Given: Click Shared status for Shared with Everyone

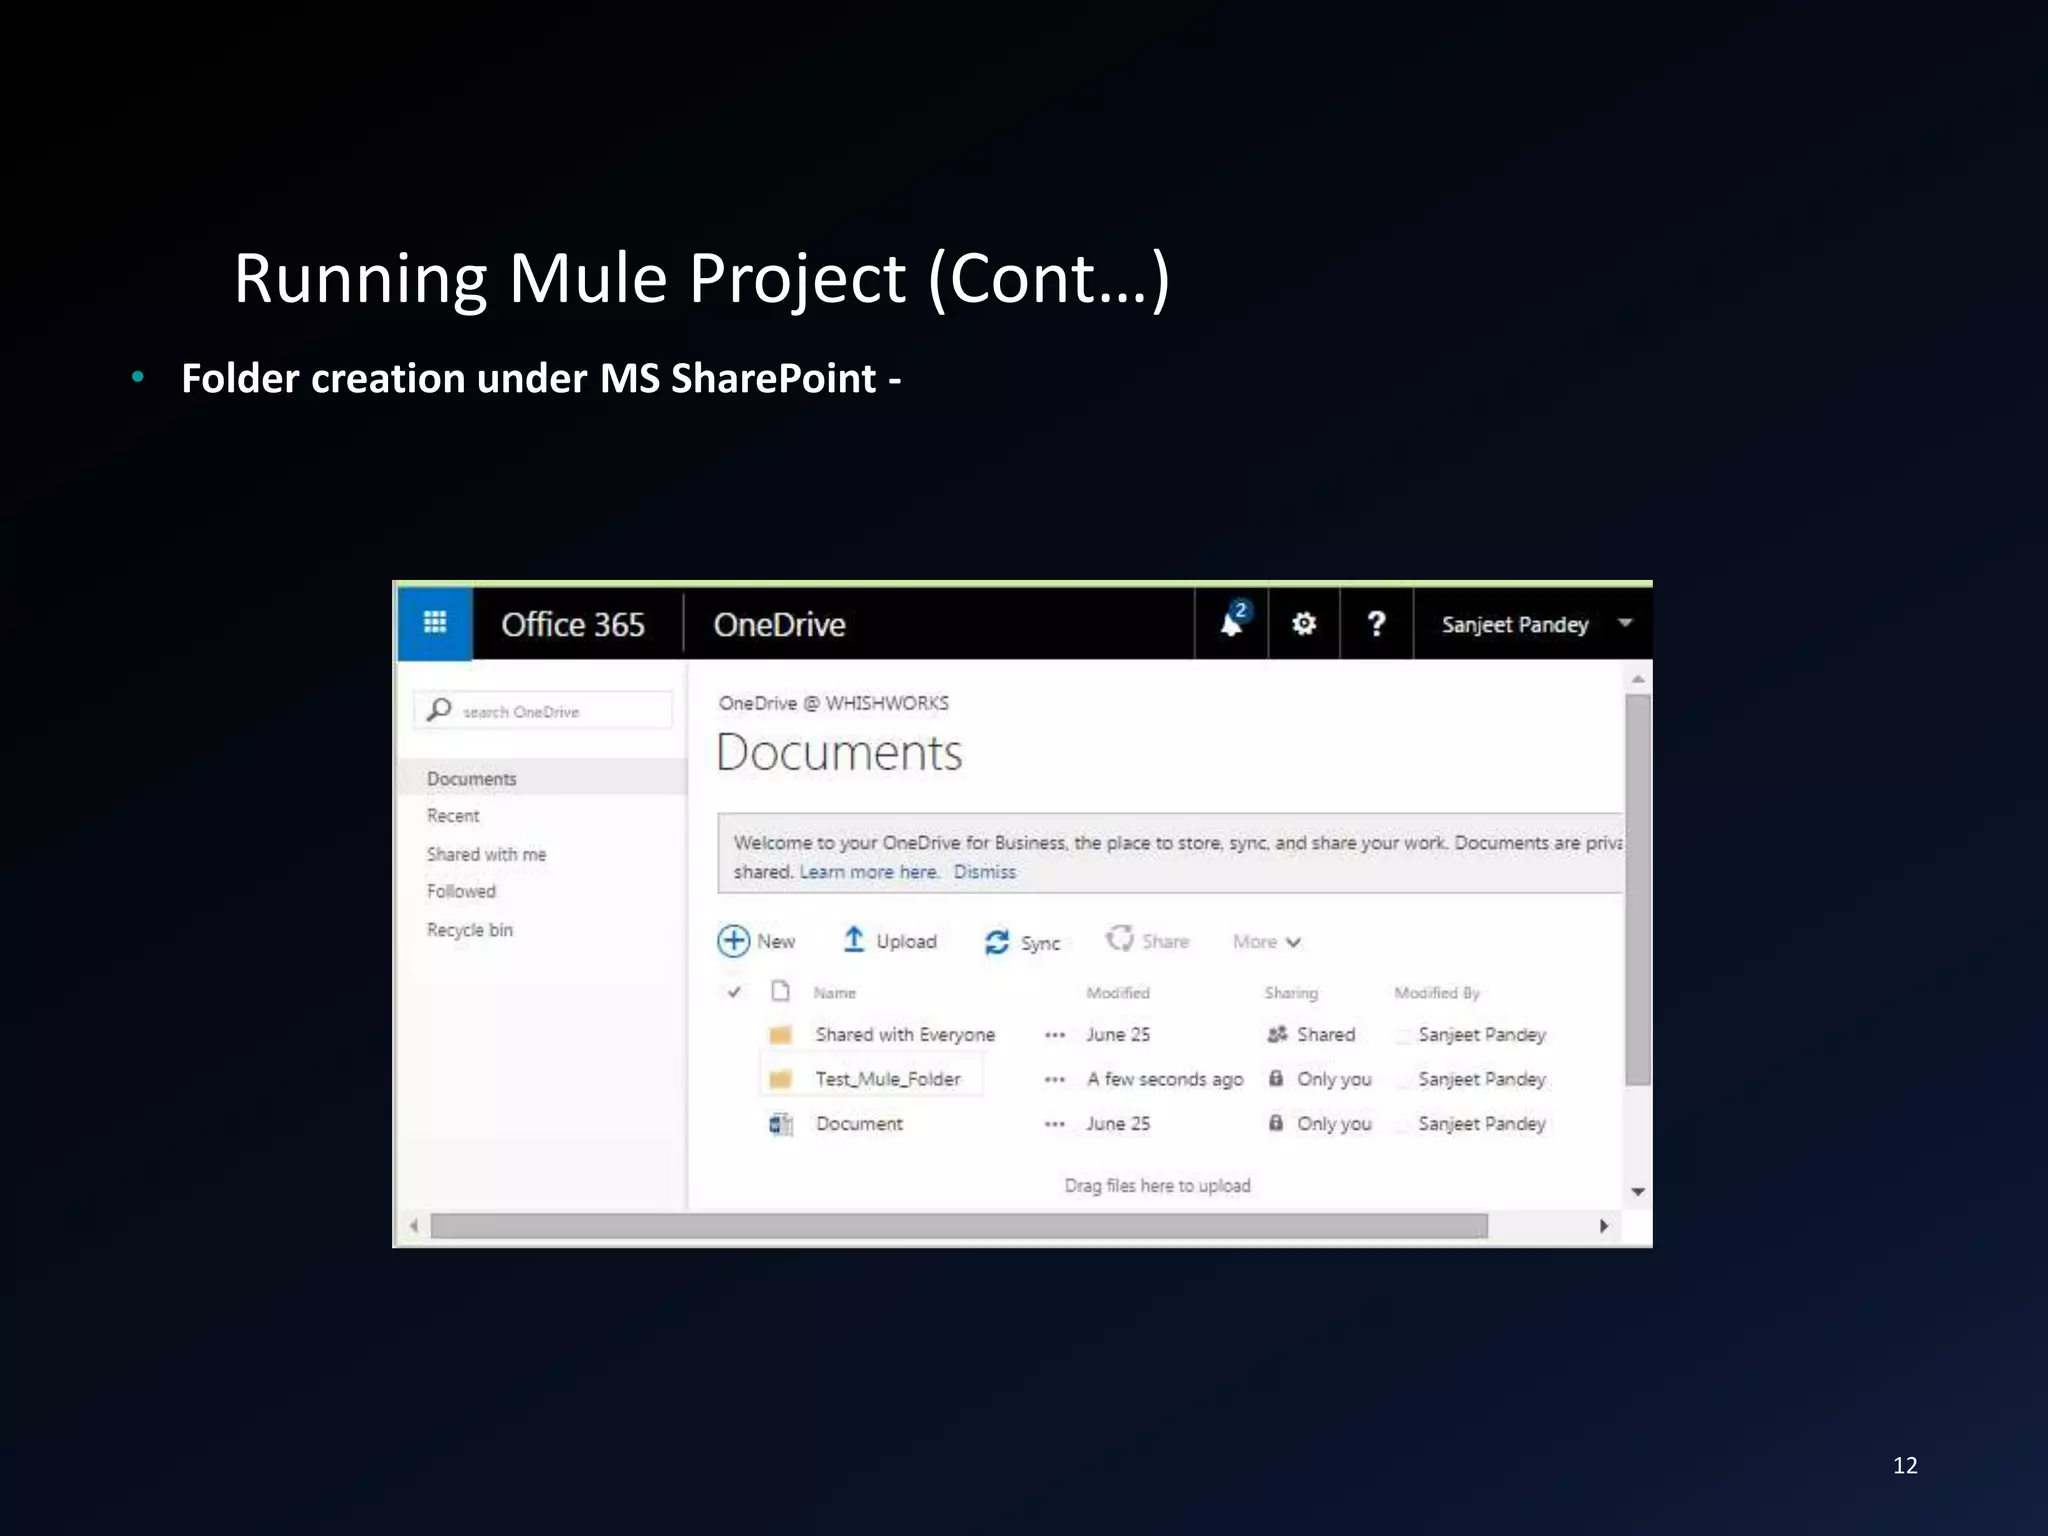Looking at the screenshot, I should click(x=1326, y=1034).
